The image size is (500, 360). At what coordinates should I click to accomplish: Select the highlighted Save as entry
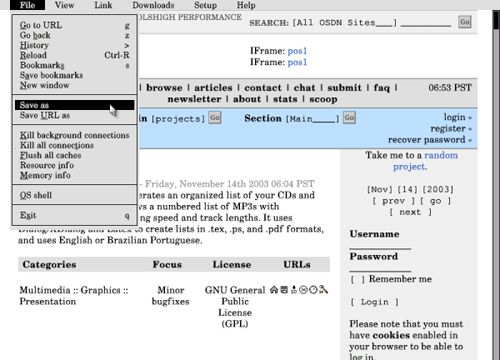(x=75, y=105)
